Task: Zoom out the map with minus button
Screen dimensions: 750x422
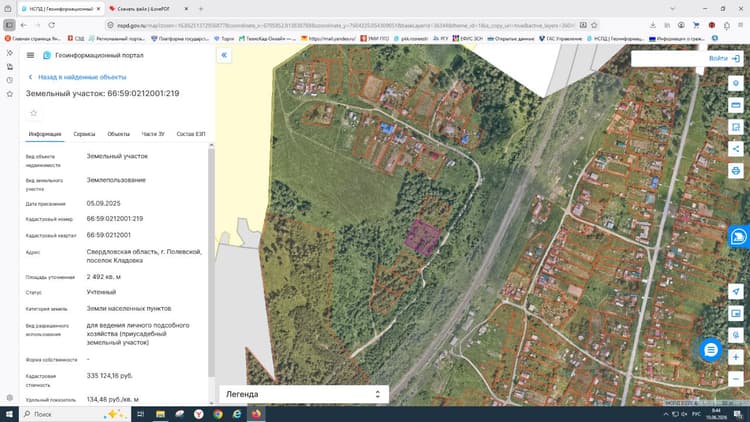Action: [736, 379]
